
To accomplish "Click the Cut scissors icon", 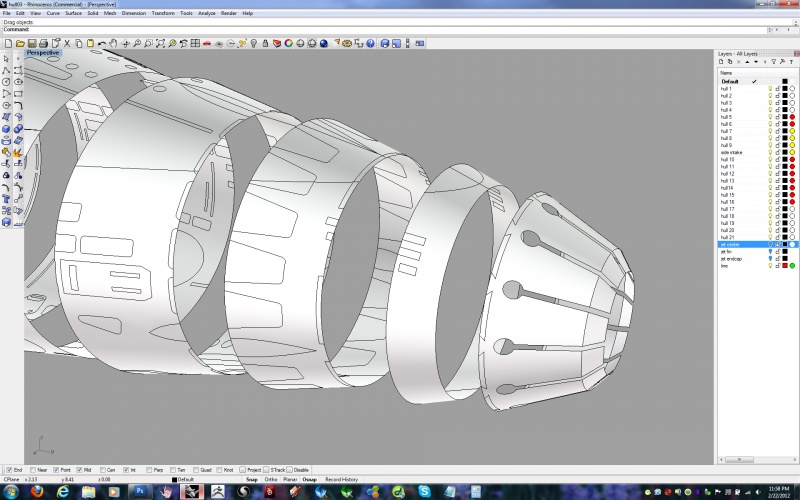I will click(67, 43).
